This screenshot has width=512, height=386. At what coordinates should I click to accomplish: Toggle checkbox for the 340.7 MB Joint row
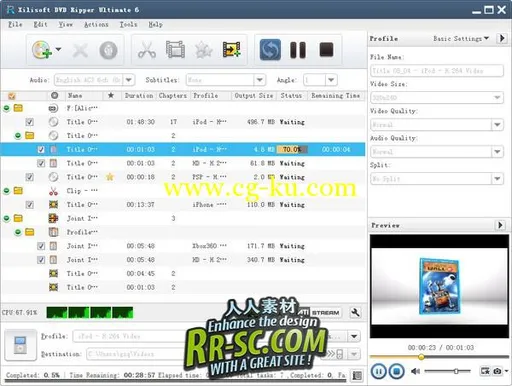point(41,260)
